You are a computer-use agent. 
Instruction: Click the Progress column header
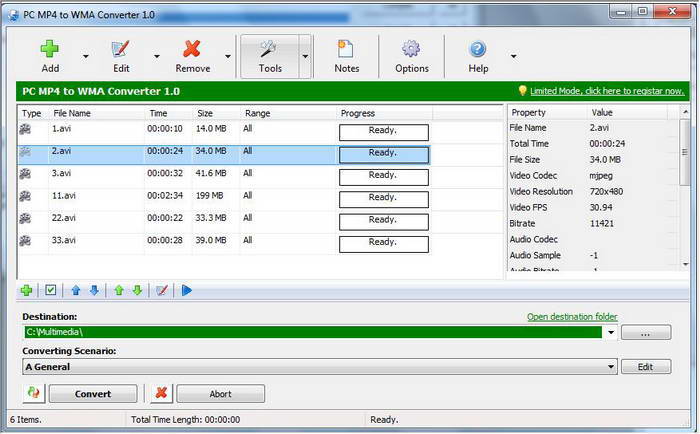pos(384,113)
